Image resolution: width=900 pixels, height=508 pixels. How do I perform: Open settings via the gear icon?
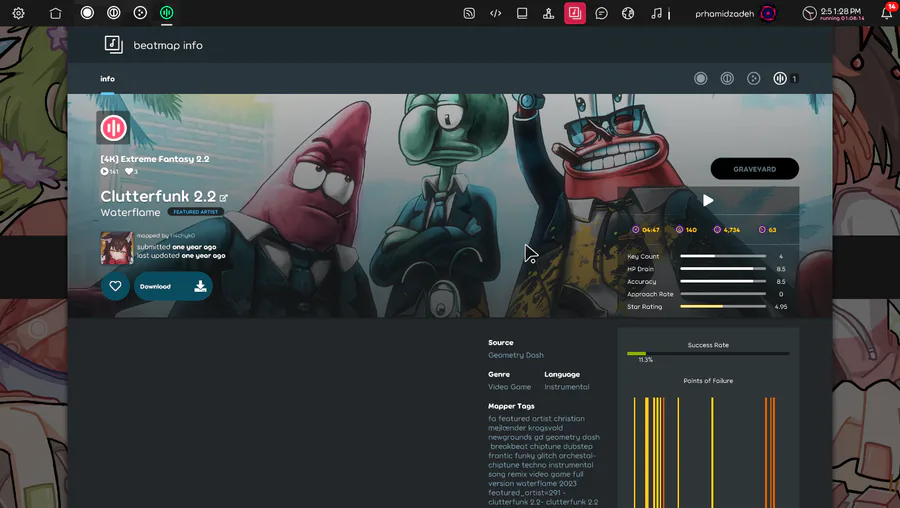coord(18,13)
